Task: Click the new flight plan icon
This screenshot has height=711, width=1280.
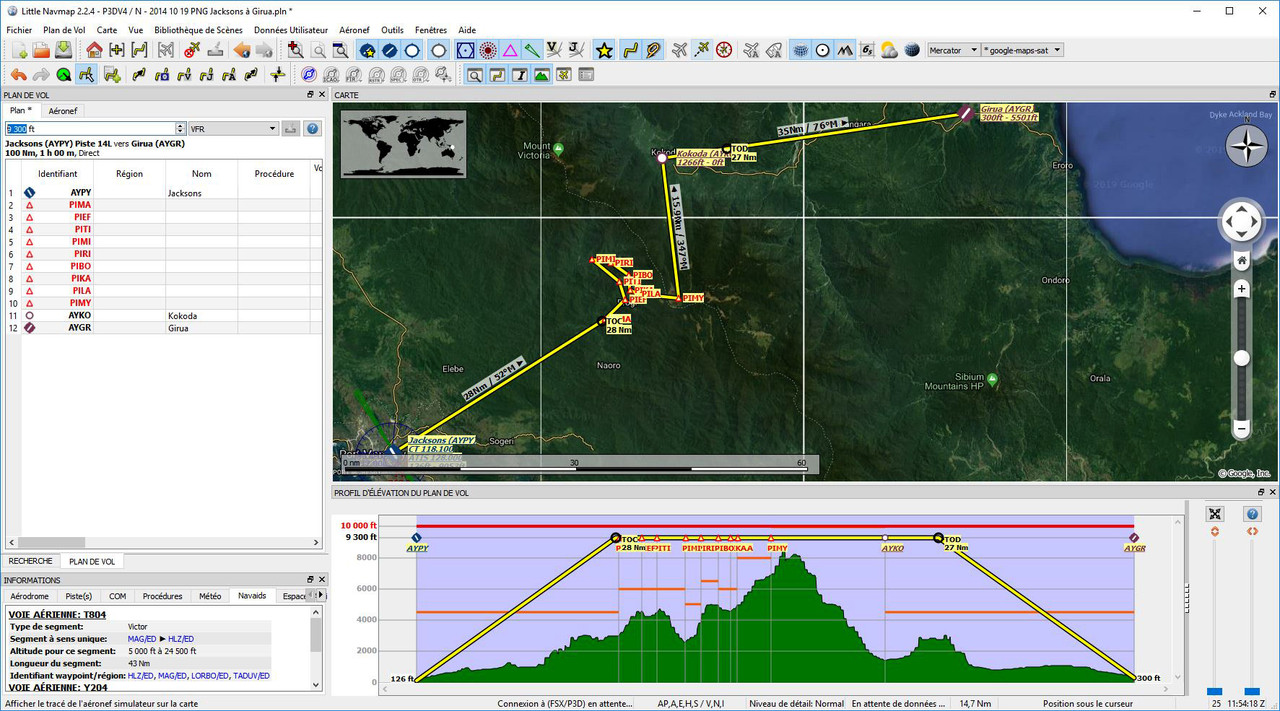Action: point(18,50)
